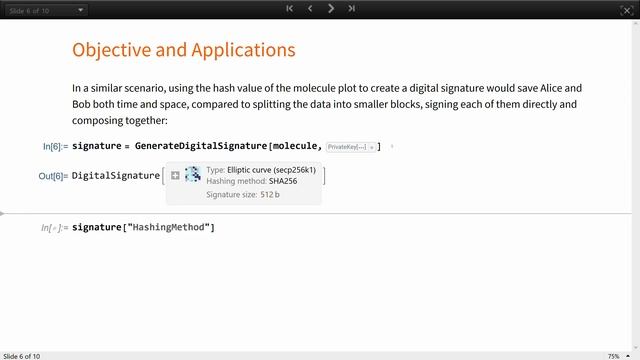Click the Objective and Applications title

coord(184,50)
